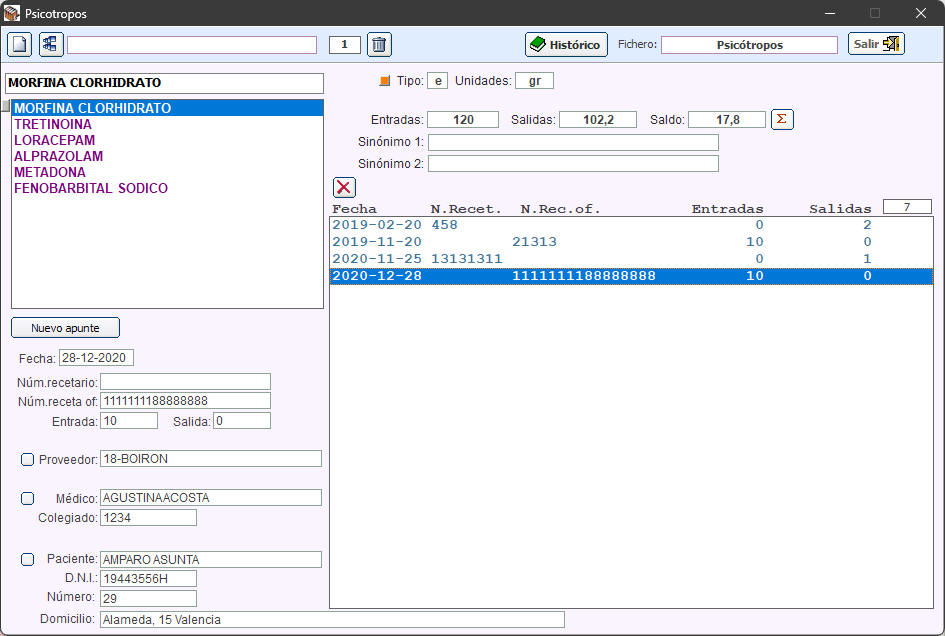Check the Paciente checkbox
Image resolution: width=945 pixels, height=636 pixels.
(28, 560)
